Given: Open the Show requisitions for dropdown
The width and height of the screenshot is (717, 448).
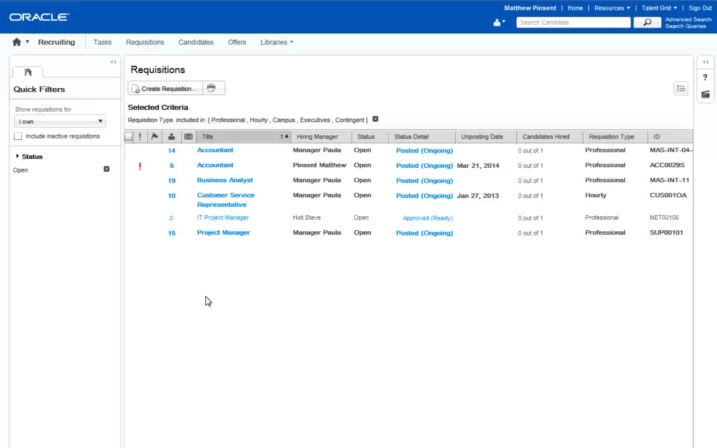Looking at the screenshot, I should (x=60, y=121).
